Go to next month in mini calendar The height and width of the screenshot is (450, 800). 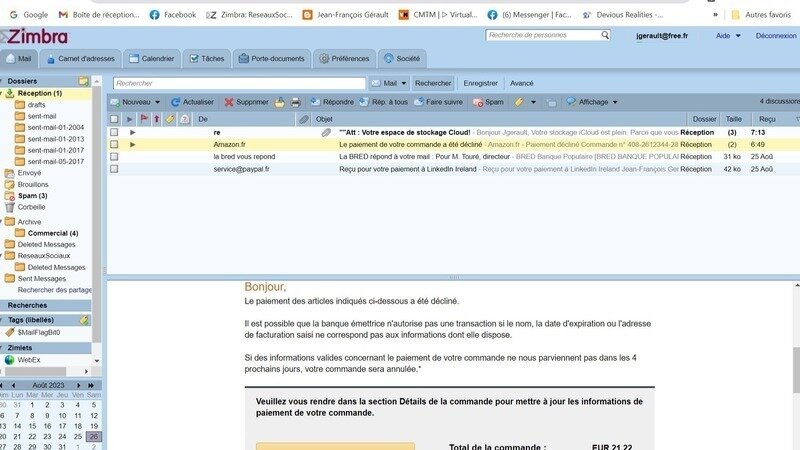(x=79, y=385)
